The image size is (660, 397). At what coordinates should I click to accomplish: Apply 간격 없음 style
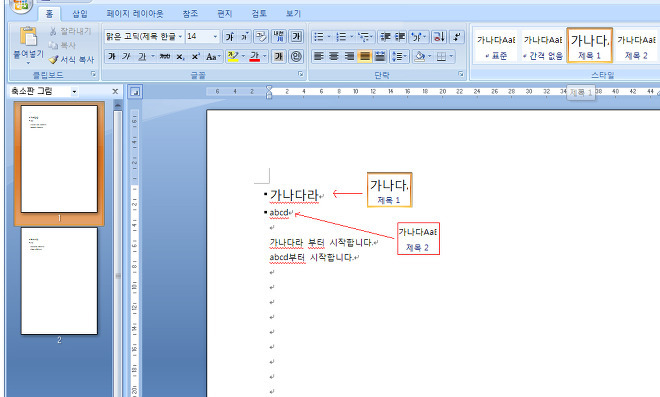[x=543, y=46]
